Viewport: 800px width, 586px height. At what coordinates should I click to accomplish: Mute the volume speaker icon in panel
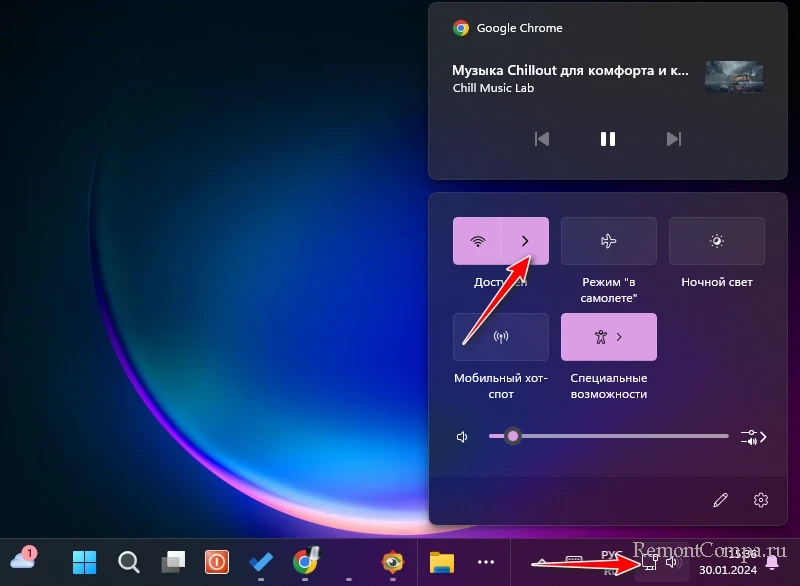462,437
